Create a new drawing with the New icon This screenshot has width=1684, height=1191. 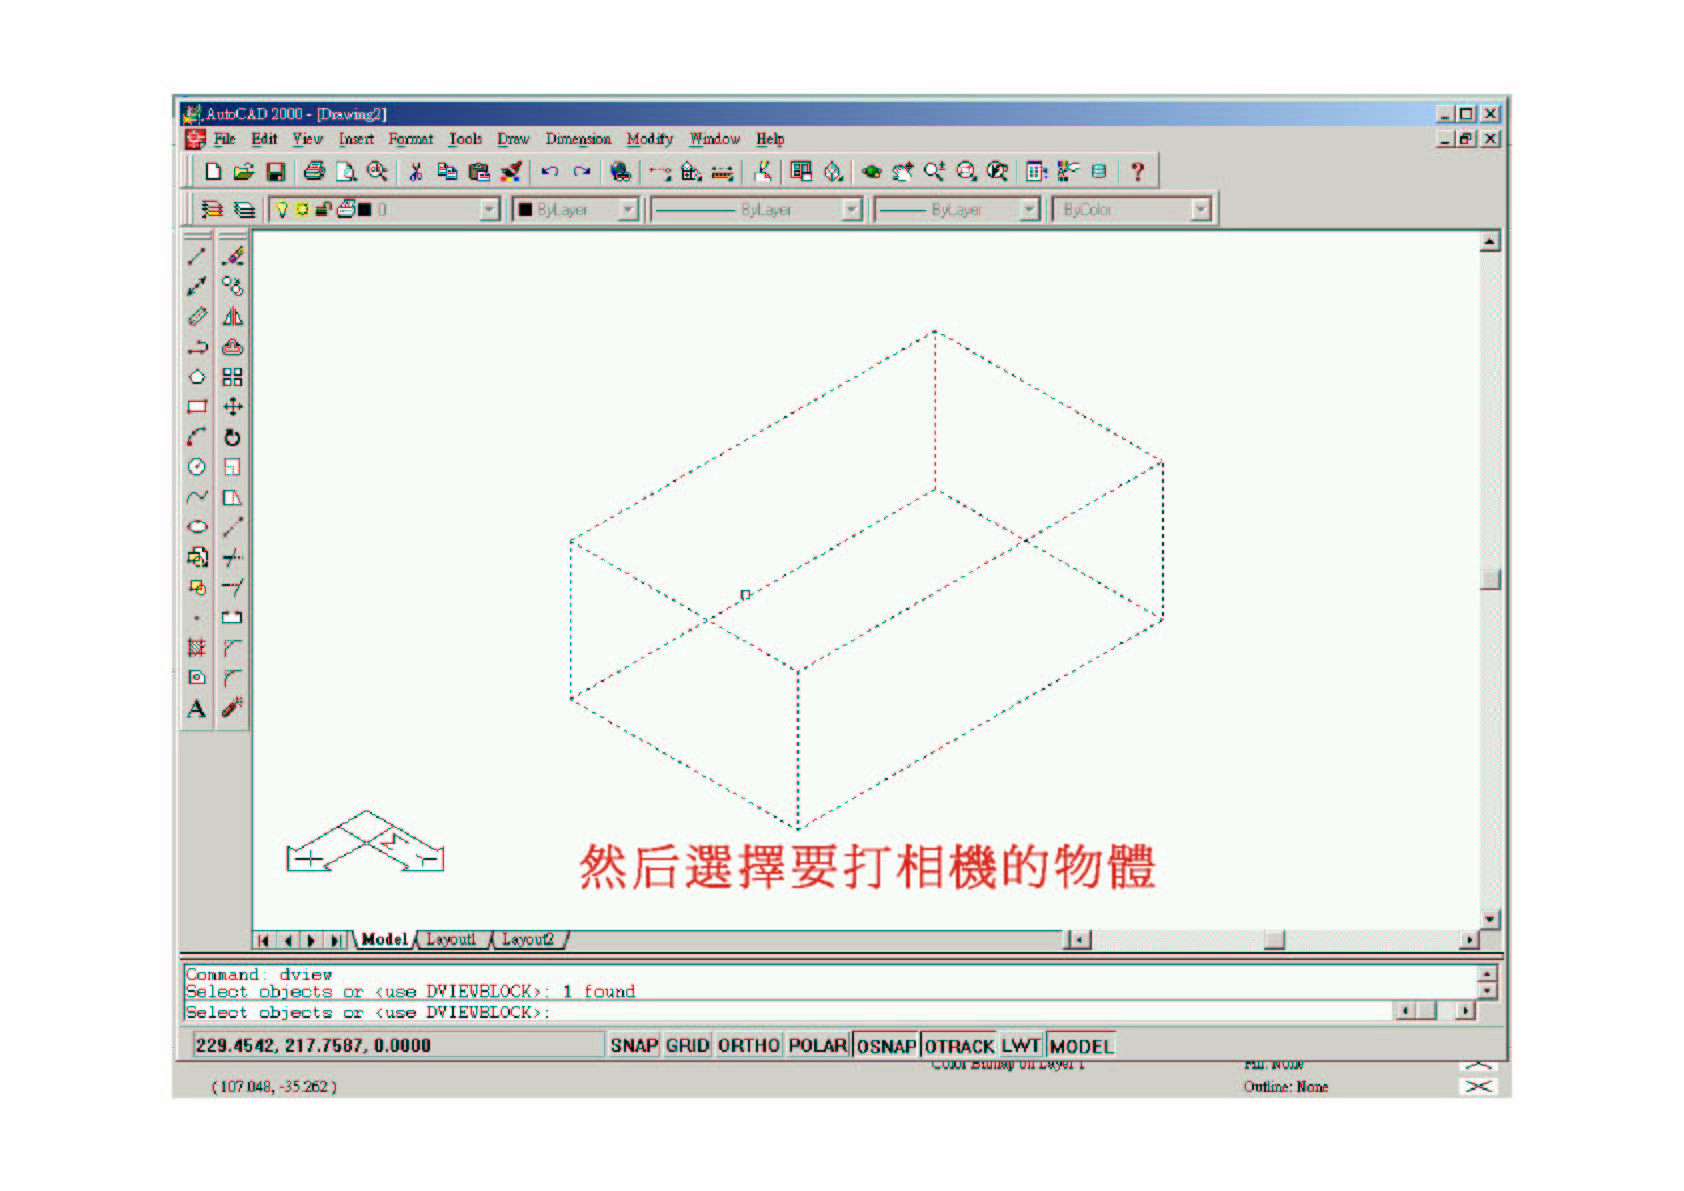pos(212,172)
